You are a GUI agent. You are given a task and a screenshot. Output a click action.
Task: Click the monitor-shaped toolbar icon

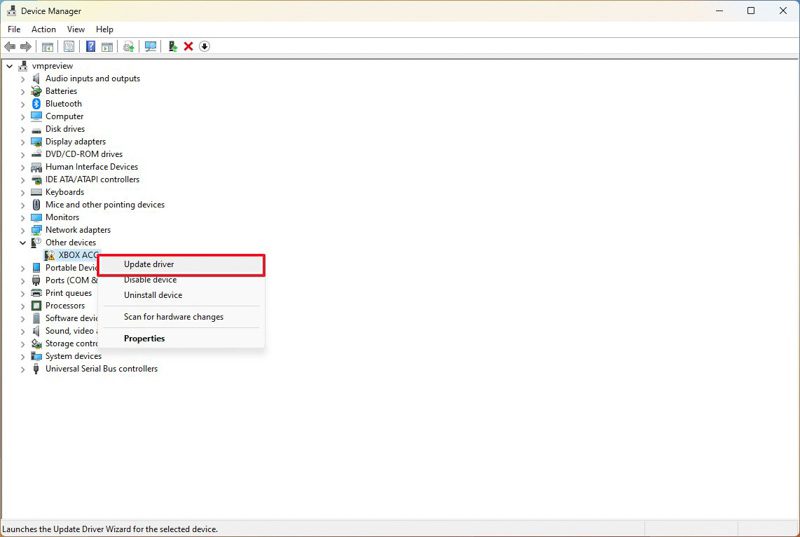click(x=150, y=47)
